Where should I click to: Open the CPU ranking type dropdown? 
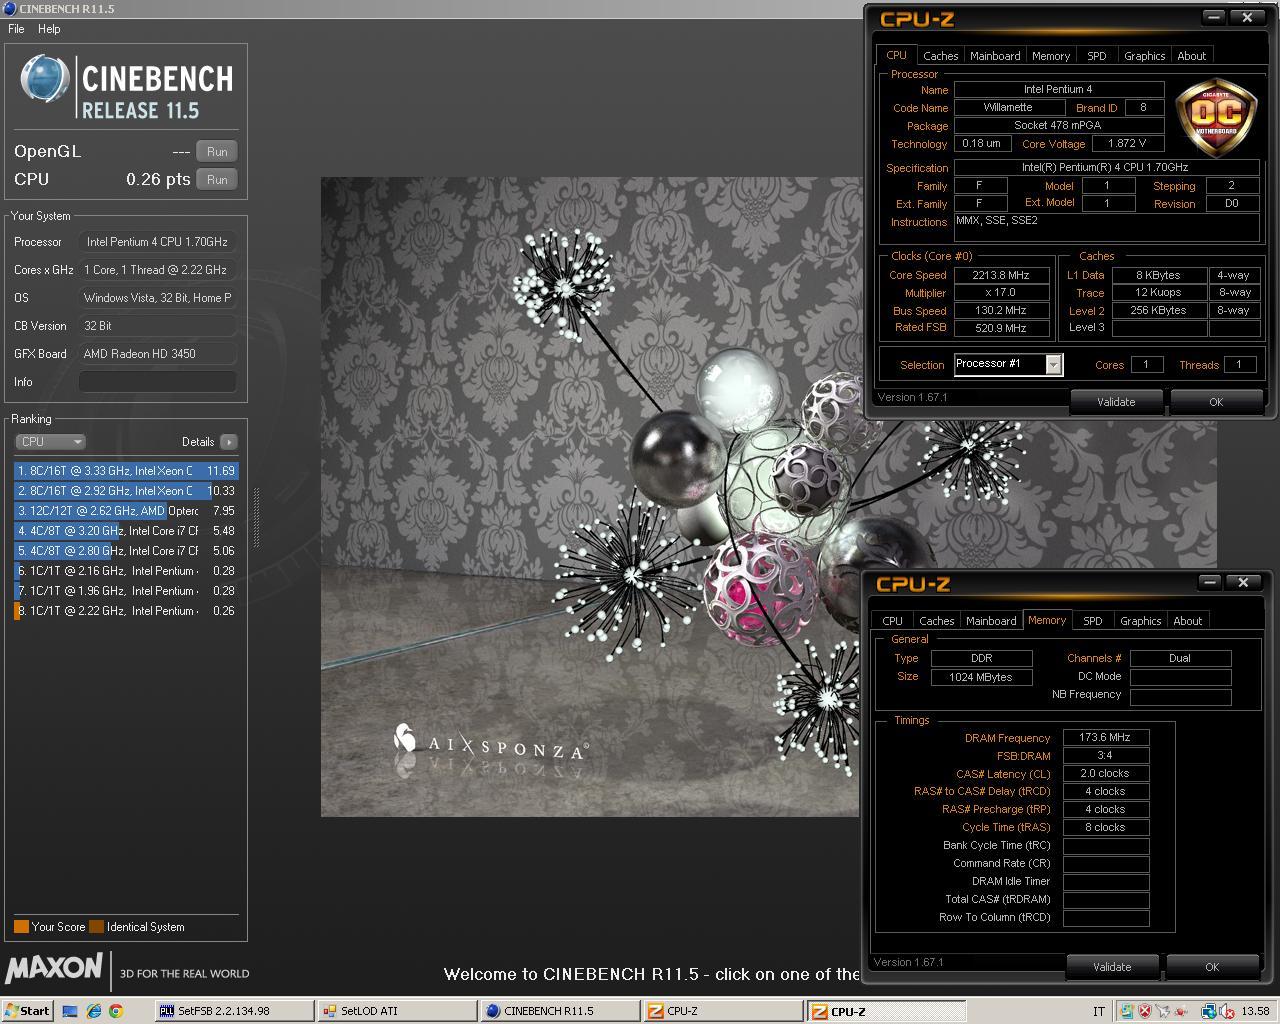click(50, 442)
